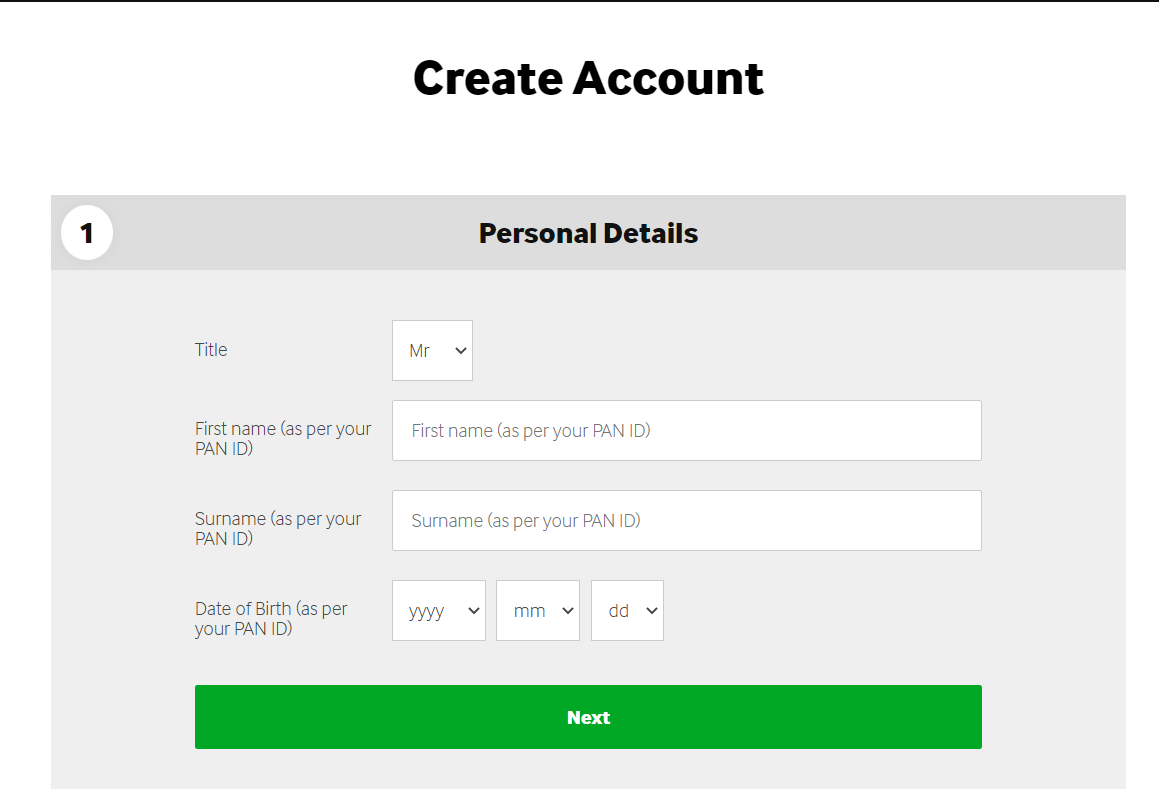Select the Mr value in Title box
The image size is (1159, 800).
point(419,351)
